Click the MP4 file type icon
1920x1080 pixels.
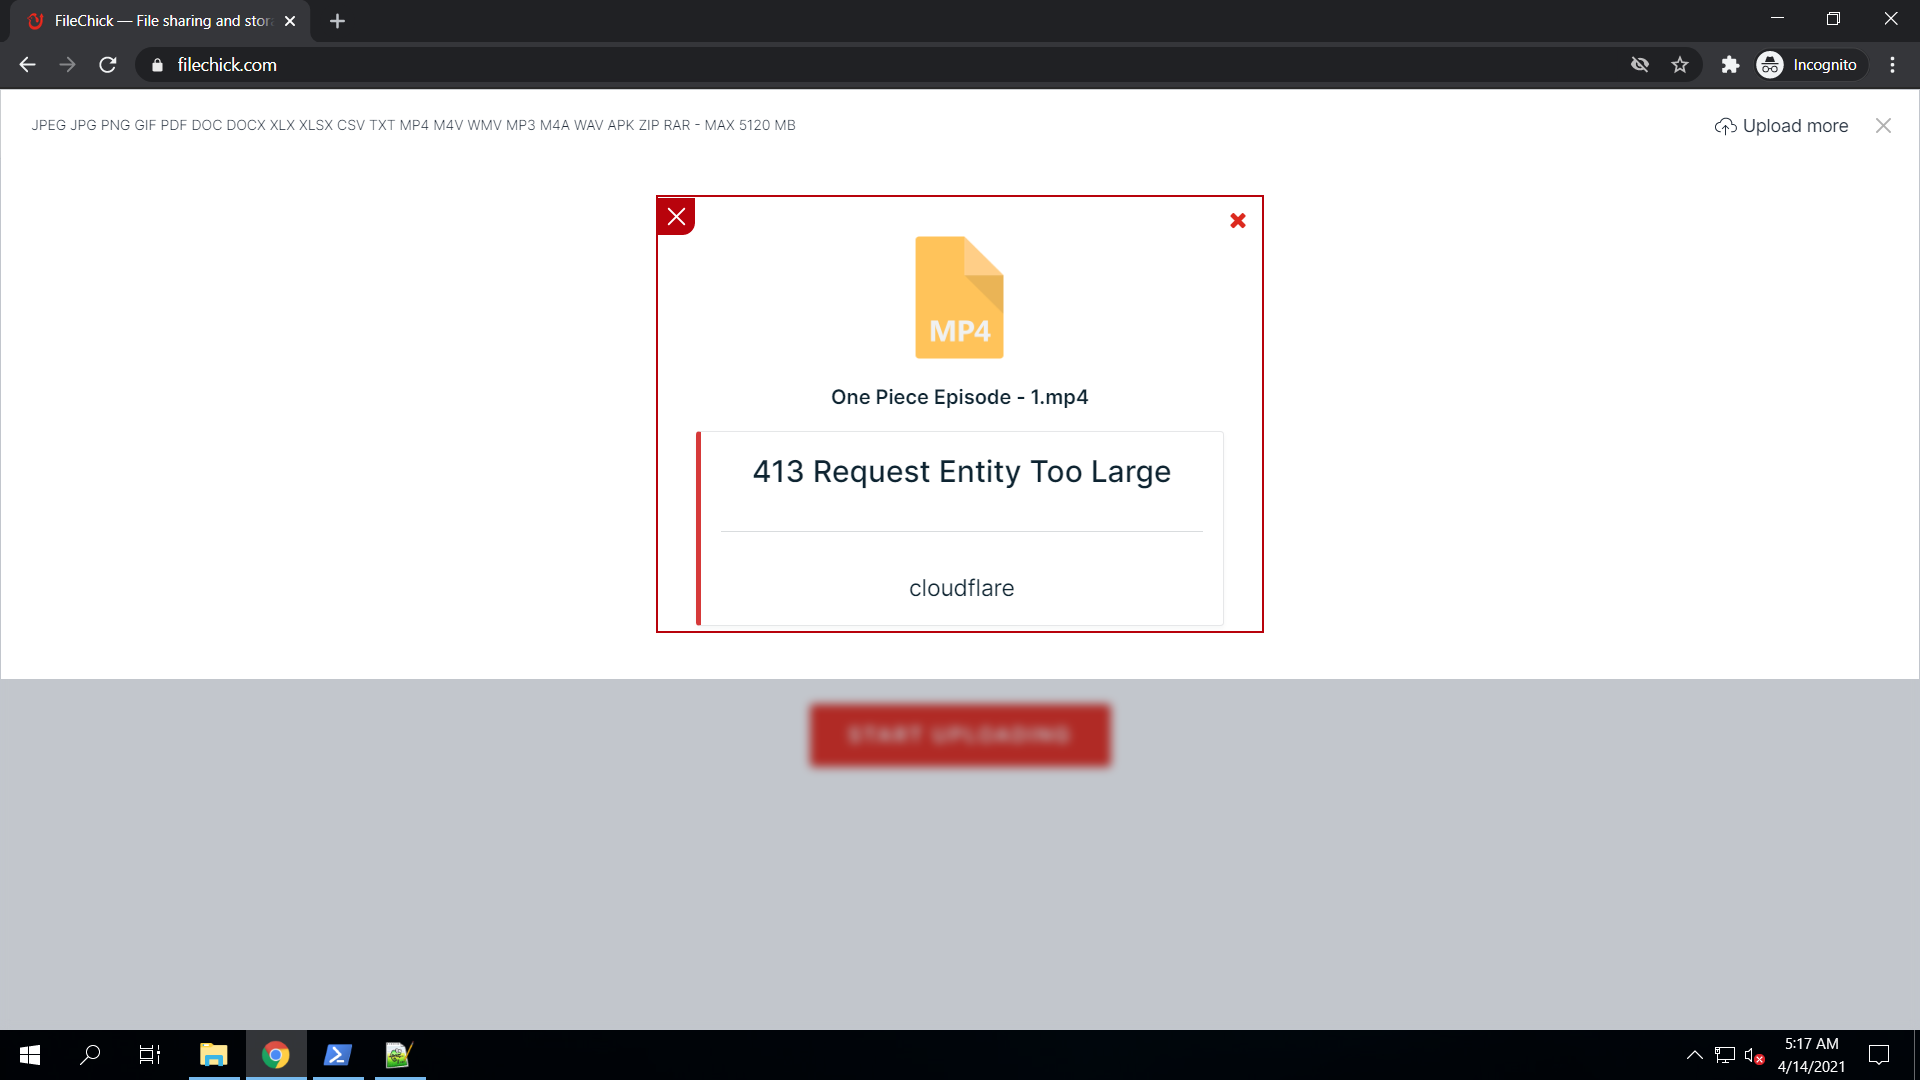pos(959,297)
